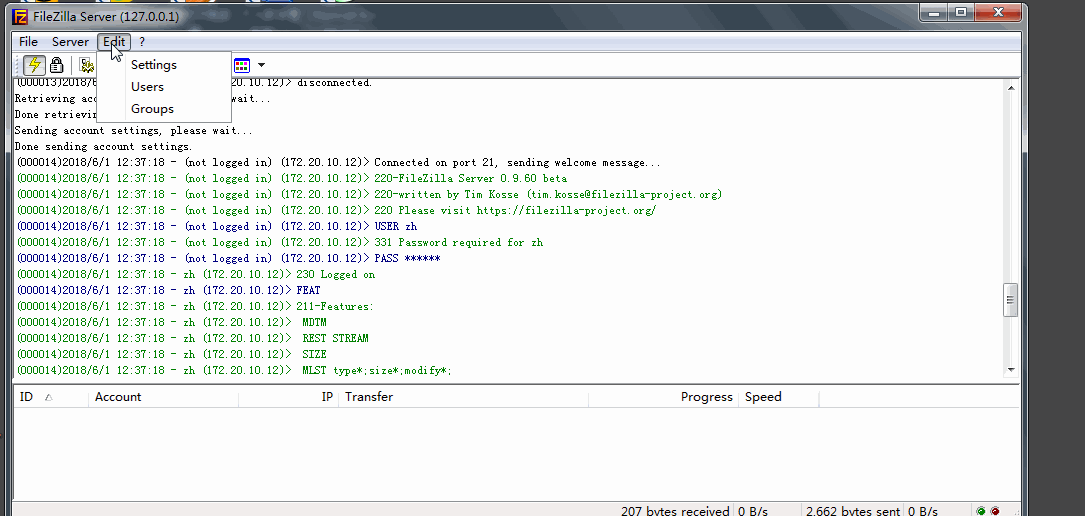The image size is (1085, 516).
Task: Click the 'MDTM' log line
Action: pyautogui.click(x=172, y=322)
